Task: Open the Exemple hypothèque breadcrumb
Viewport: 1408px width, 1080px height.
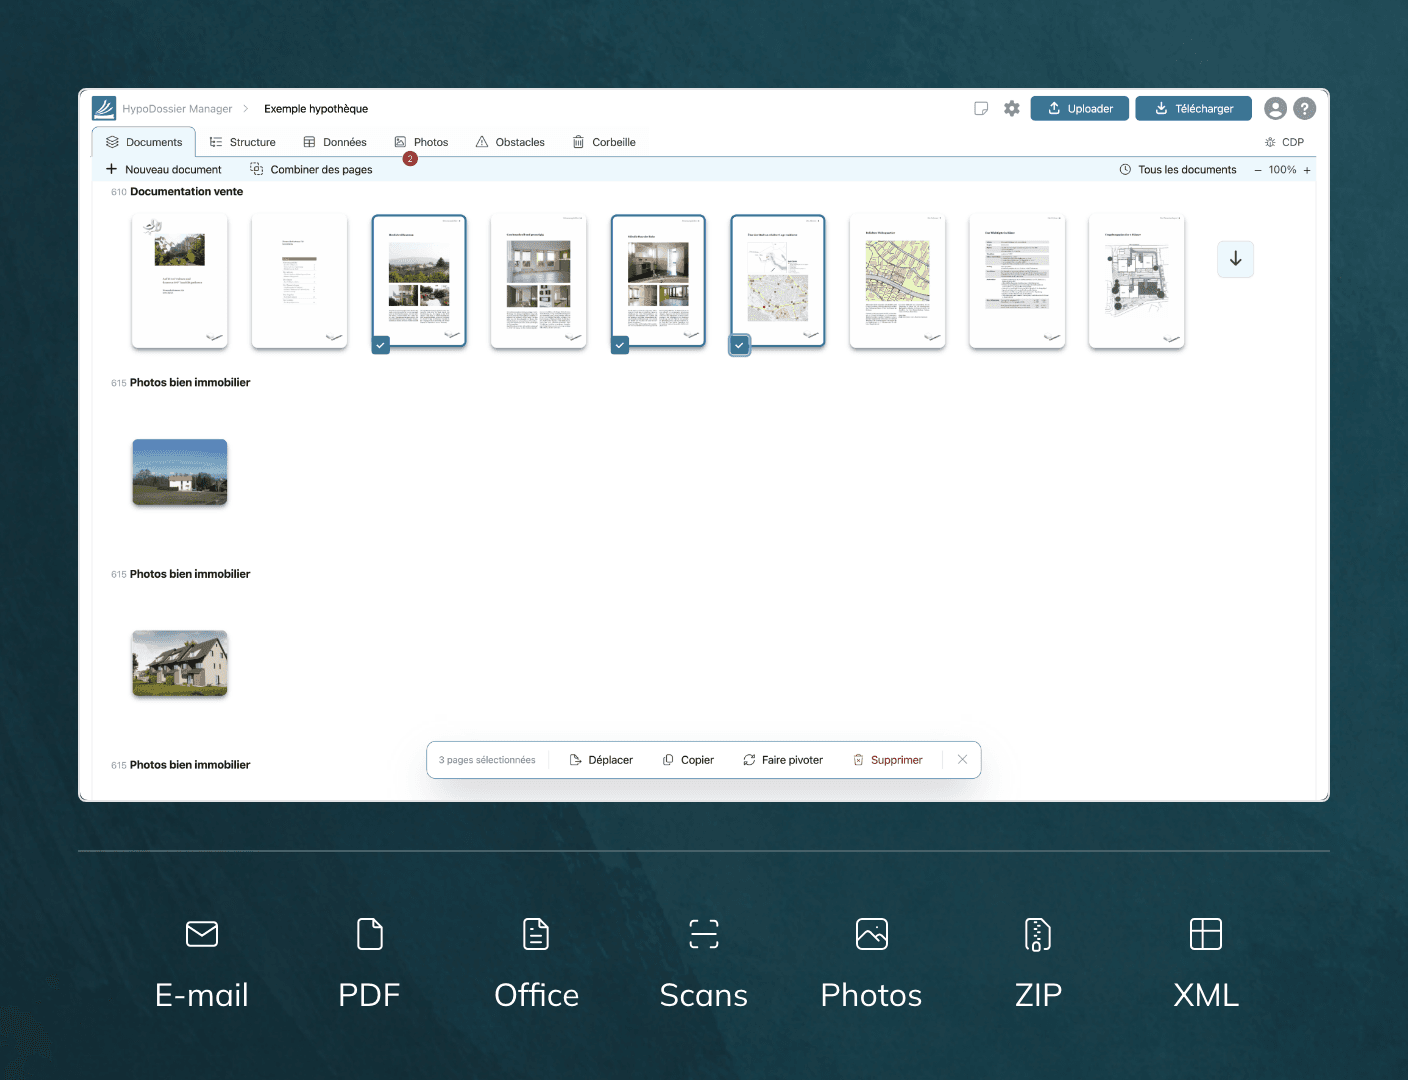Action: (x=316, y=109)
